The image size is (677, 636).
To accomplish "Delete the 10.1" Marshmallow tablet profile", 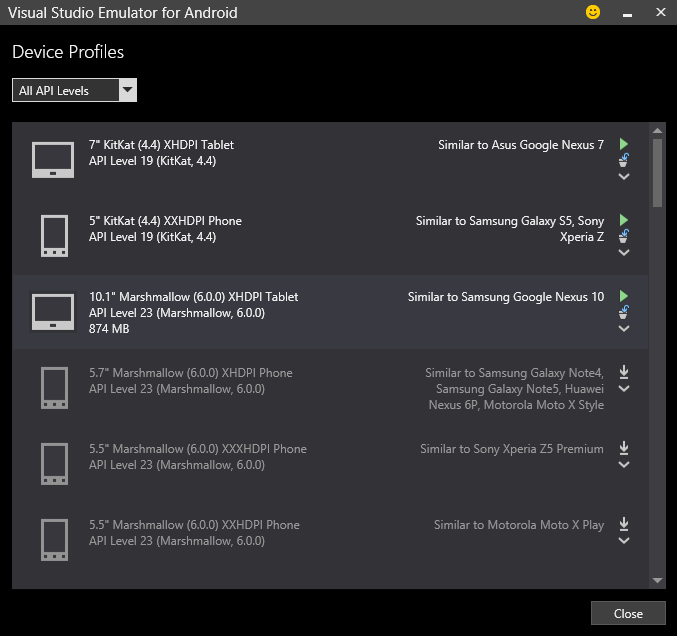I will [x=624, y=312].
